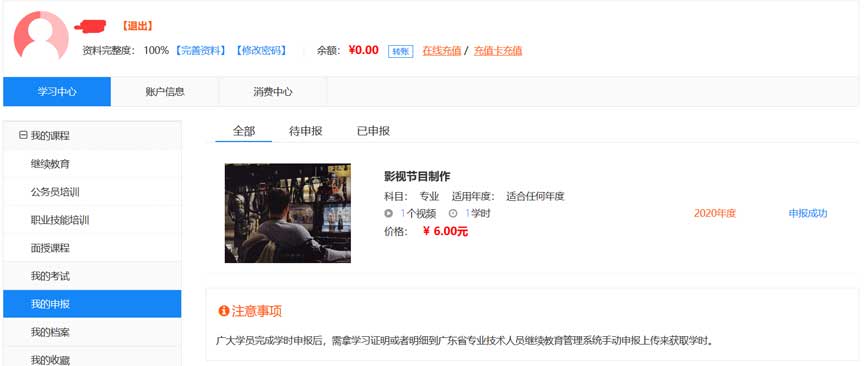Collapse the 我的课程 tree section
Image resolution: width=866 pixels, height=366 pixels.
(23, 135)
